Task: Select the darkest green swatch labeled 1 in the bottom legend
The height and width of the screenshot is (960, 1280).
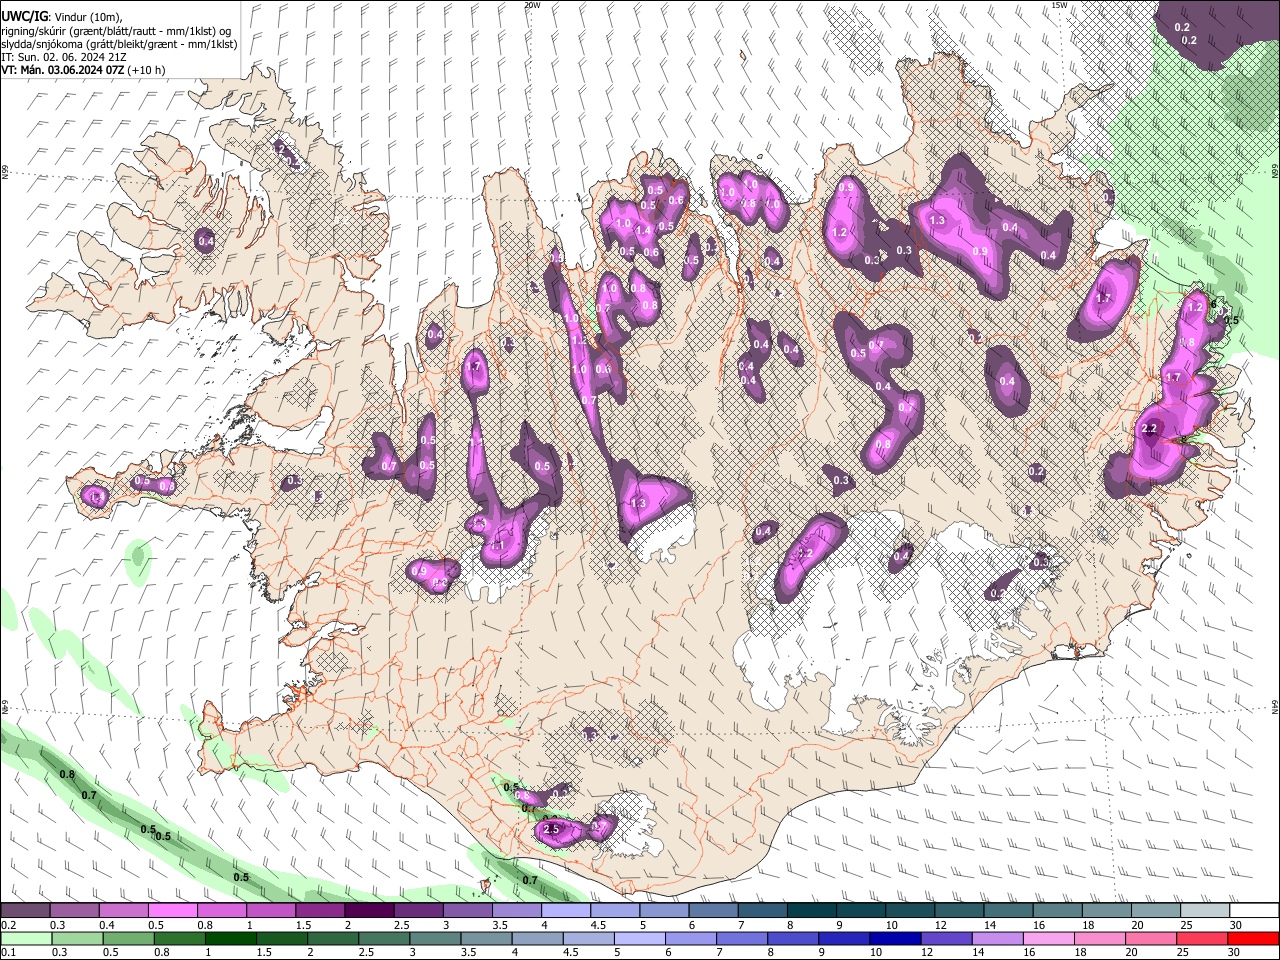Action: tap(231, 938)
